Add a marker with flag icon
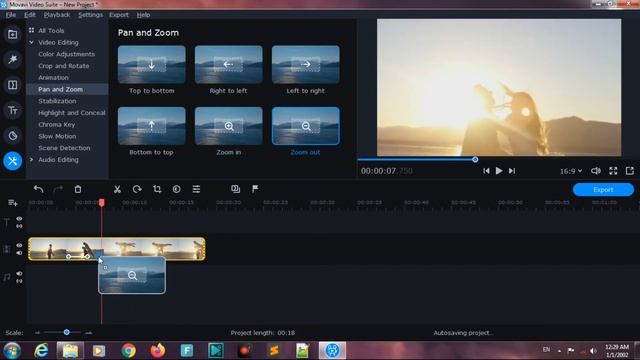Image resolution: width=640 pixels, height=360 pixels. (255, 189)
